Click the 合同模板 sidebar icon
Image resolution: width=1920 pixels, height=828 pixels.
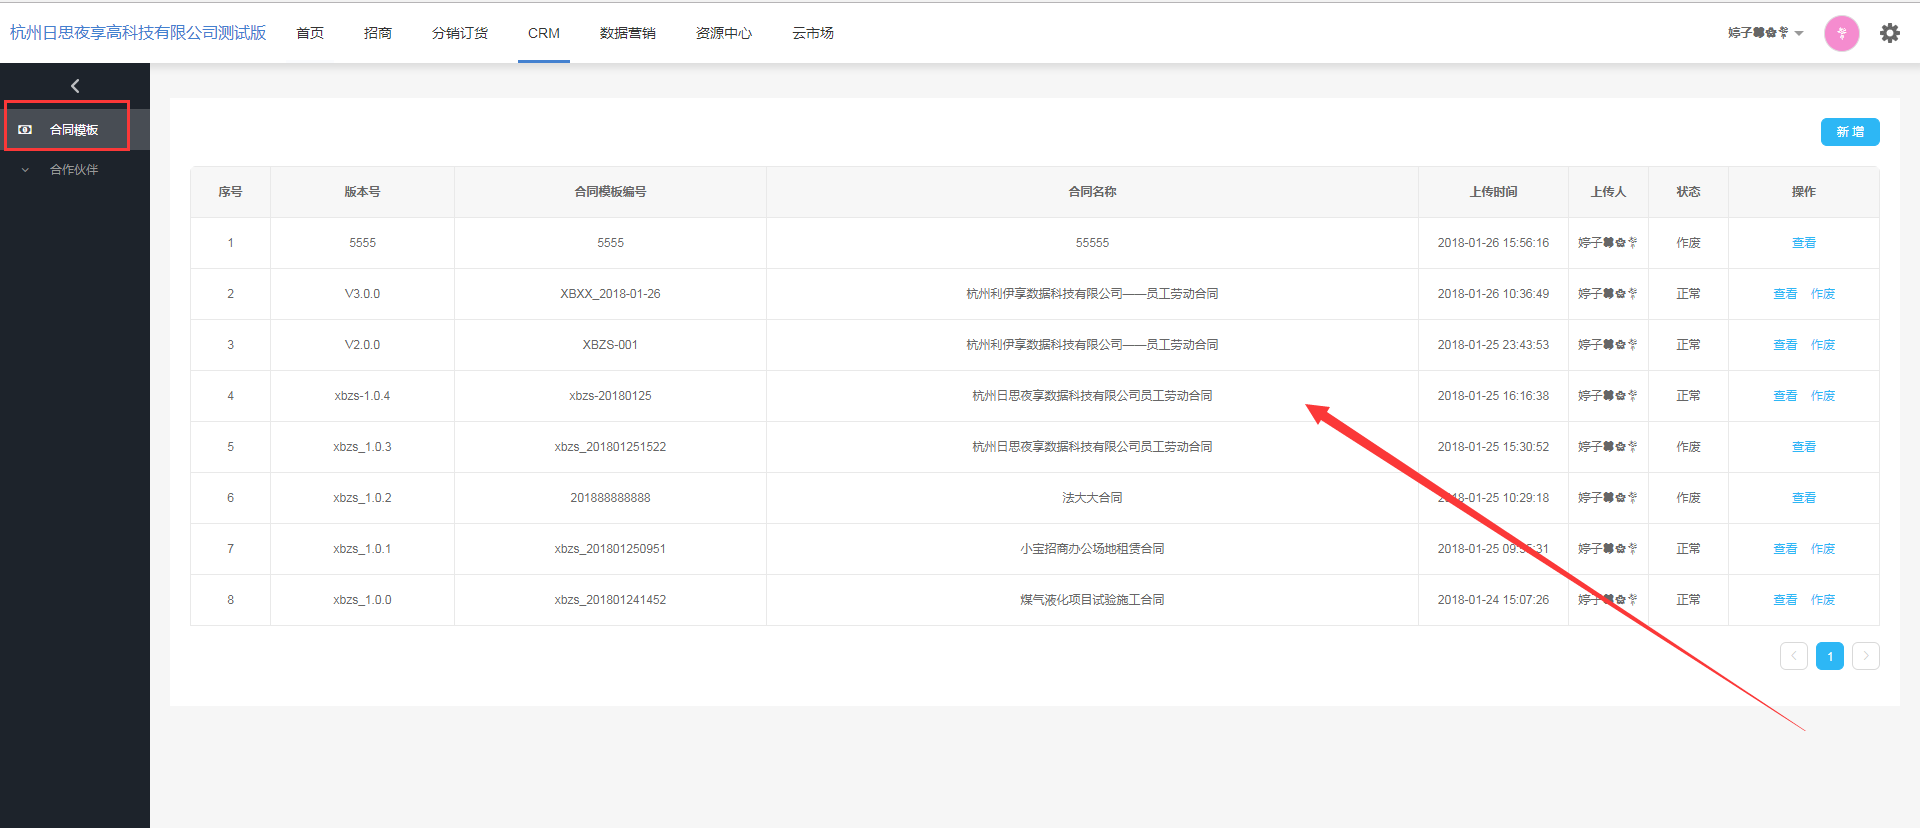click(x=26, y=130)
